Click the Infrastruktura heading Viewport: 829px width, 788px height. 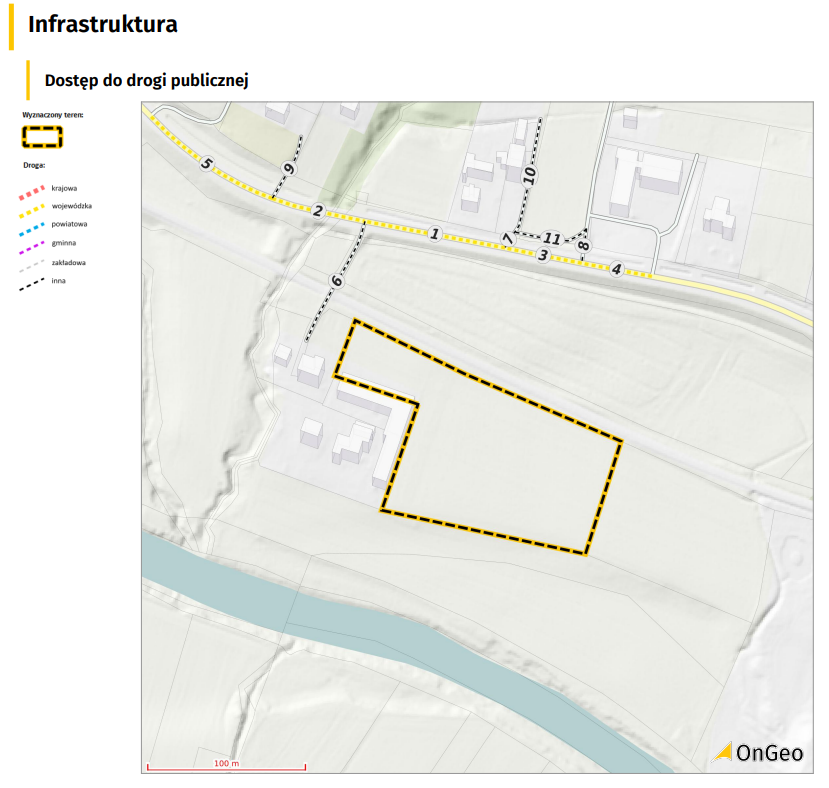103,25
